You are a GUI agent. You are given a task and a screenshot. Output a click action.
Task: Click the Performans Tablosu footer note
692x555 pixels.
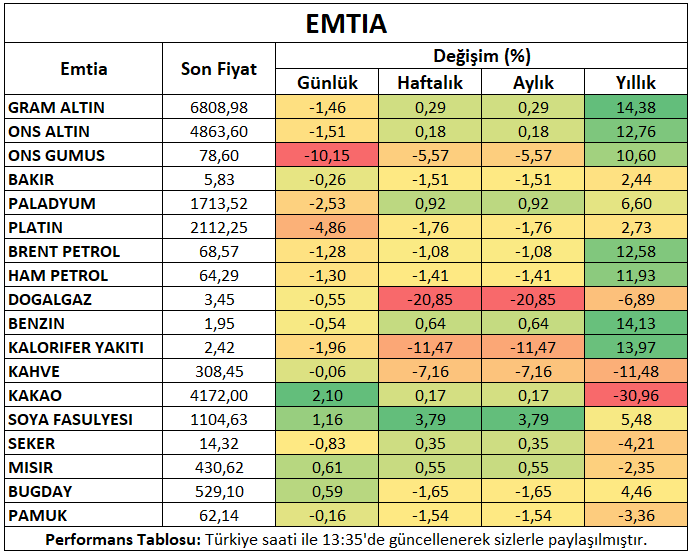[346, 540]
